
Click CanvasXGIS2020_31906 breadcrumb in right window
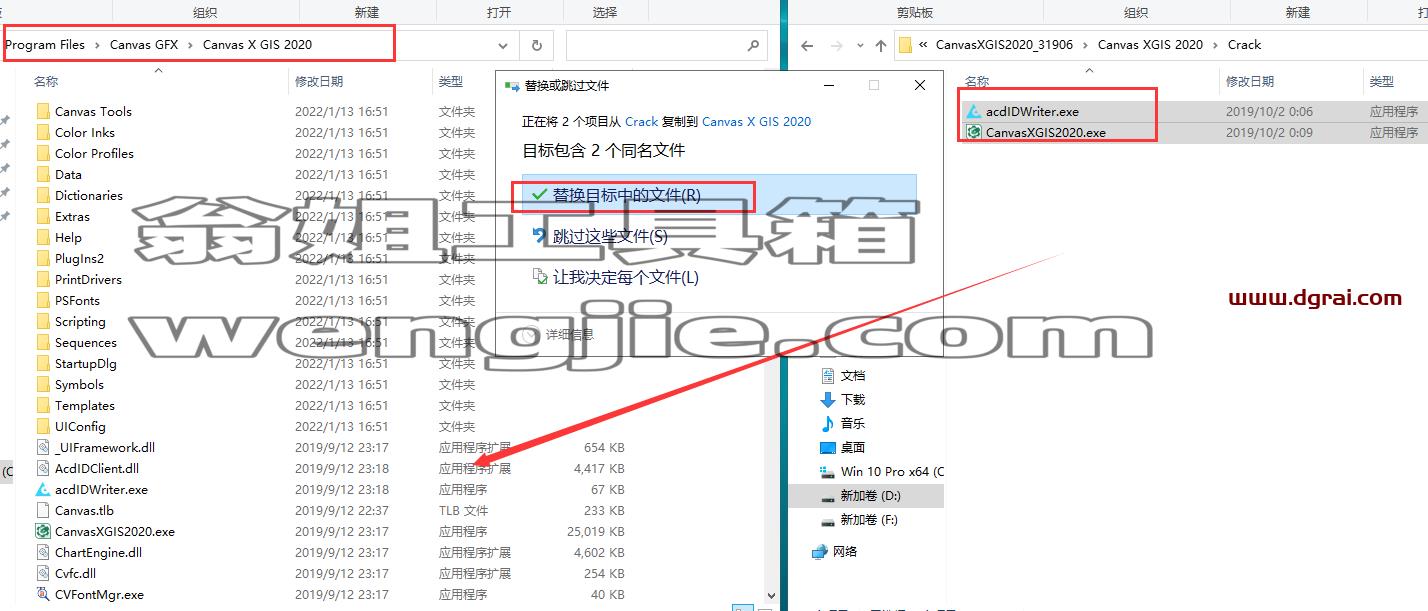(x=1004, y=44)
